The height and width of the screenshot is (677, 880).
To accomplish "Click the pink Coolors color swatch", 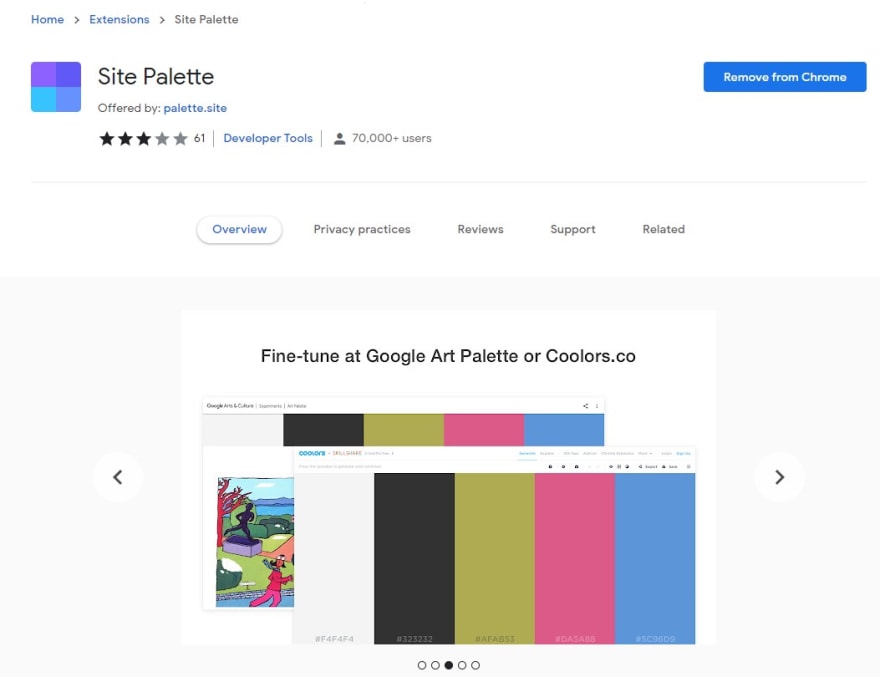I will coord(575,559).
